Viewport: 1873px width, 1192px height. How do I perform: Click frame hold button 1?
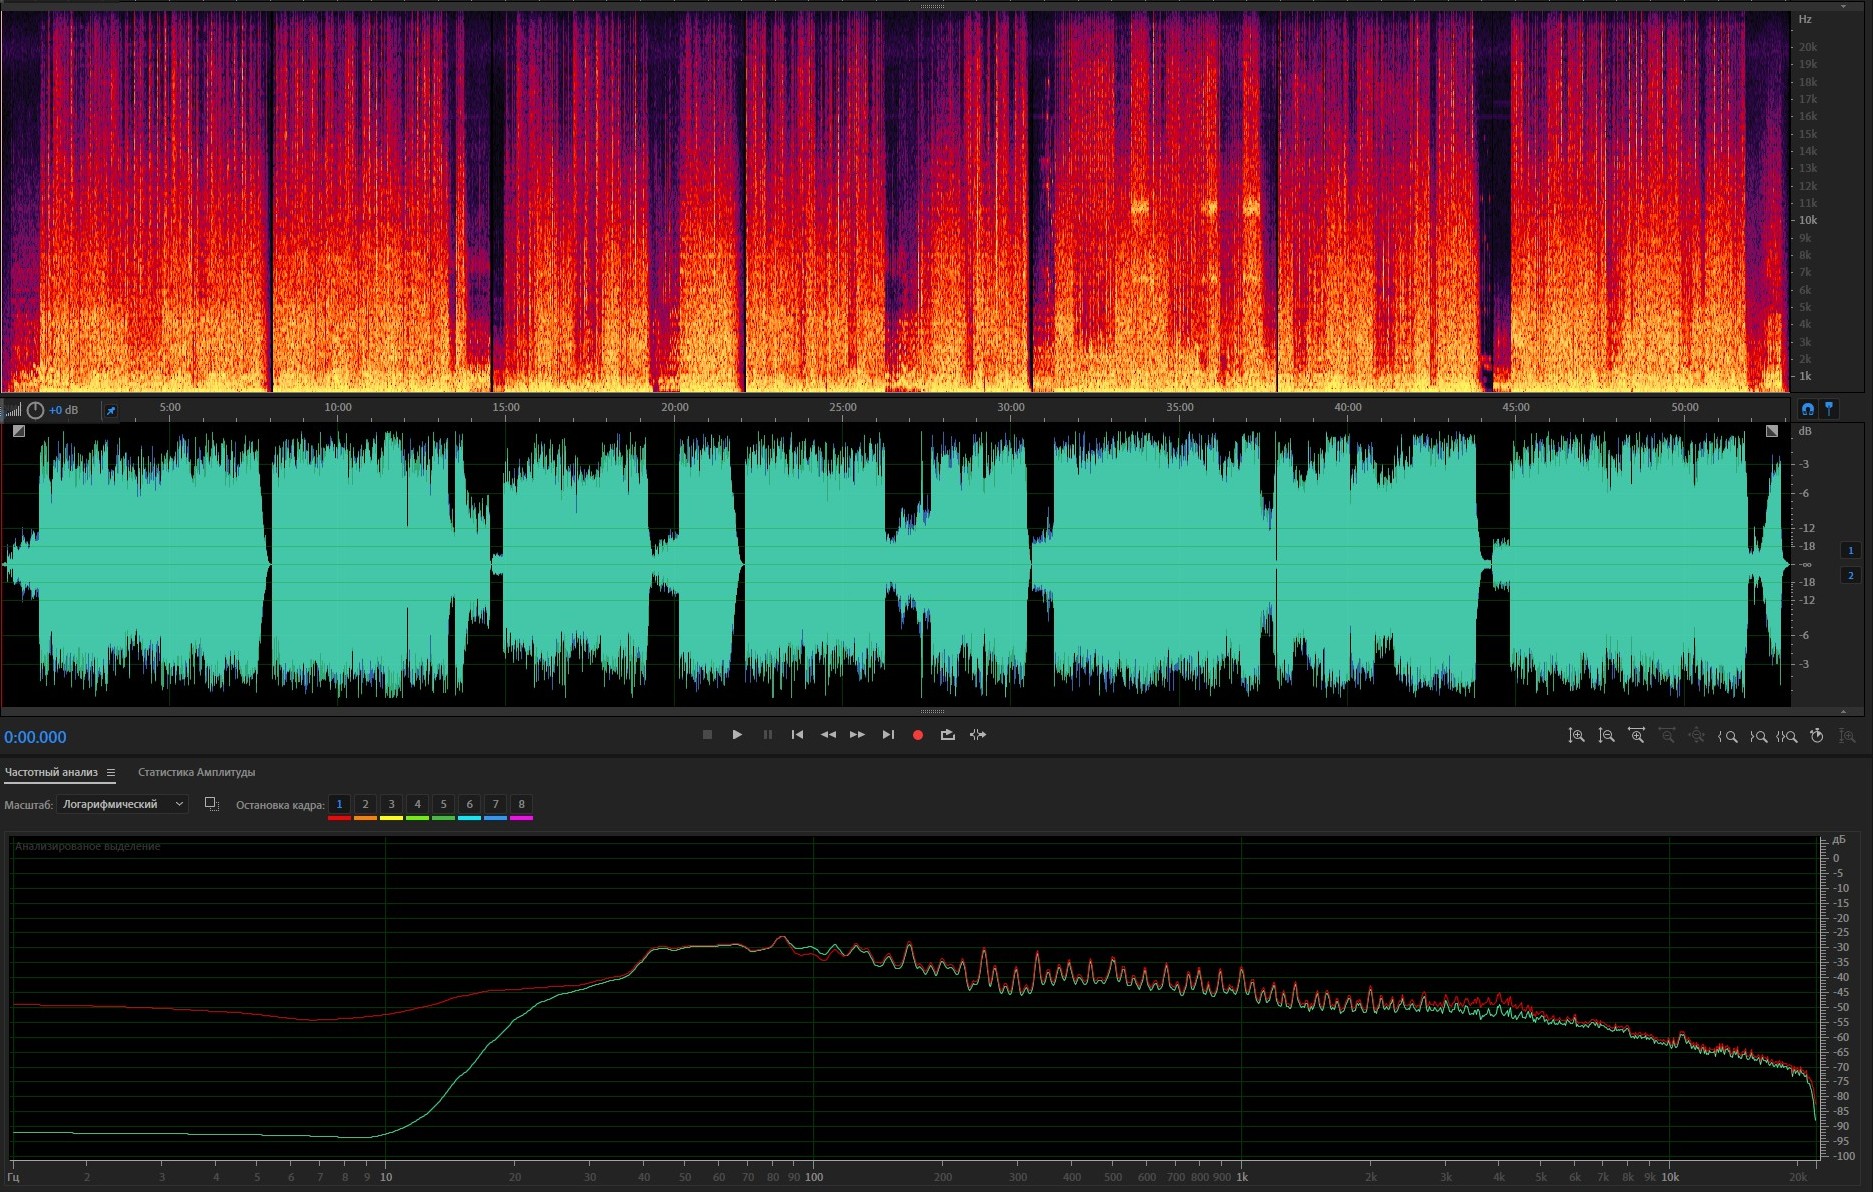(339, 804)
